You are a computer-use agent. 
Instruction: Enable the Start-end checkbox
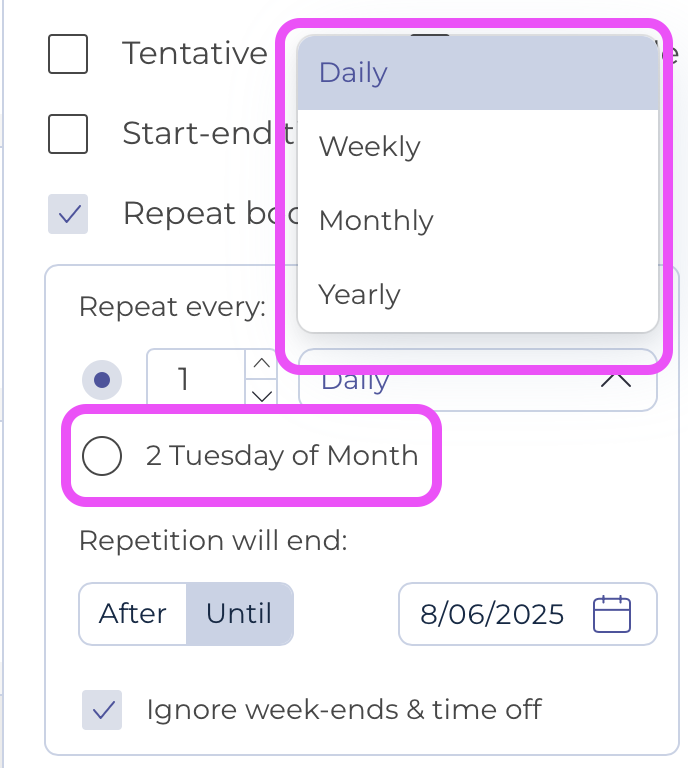tap(68, 134)
